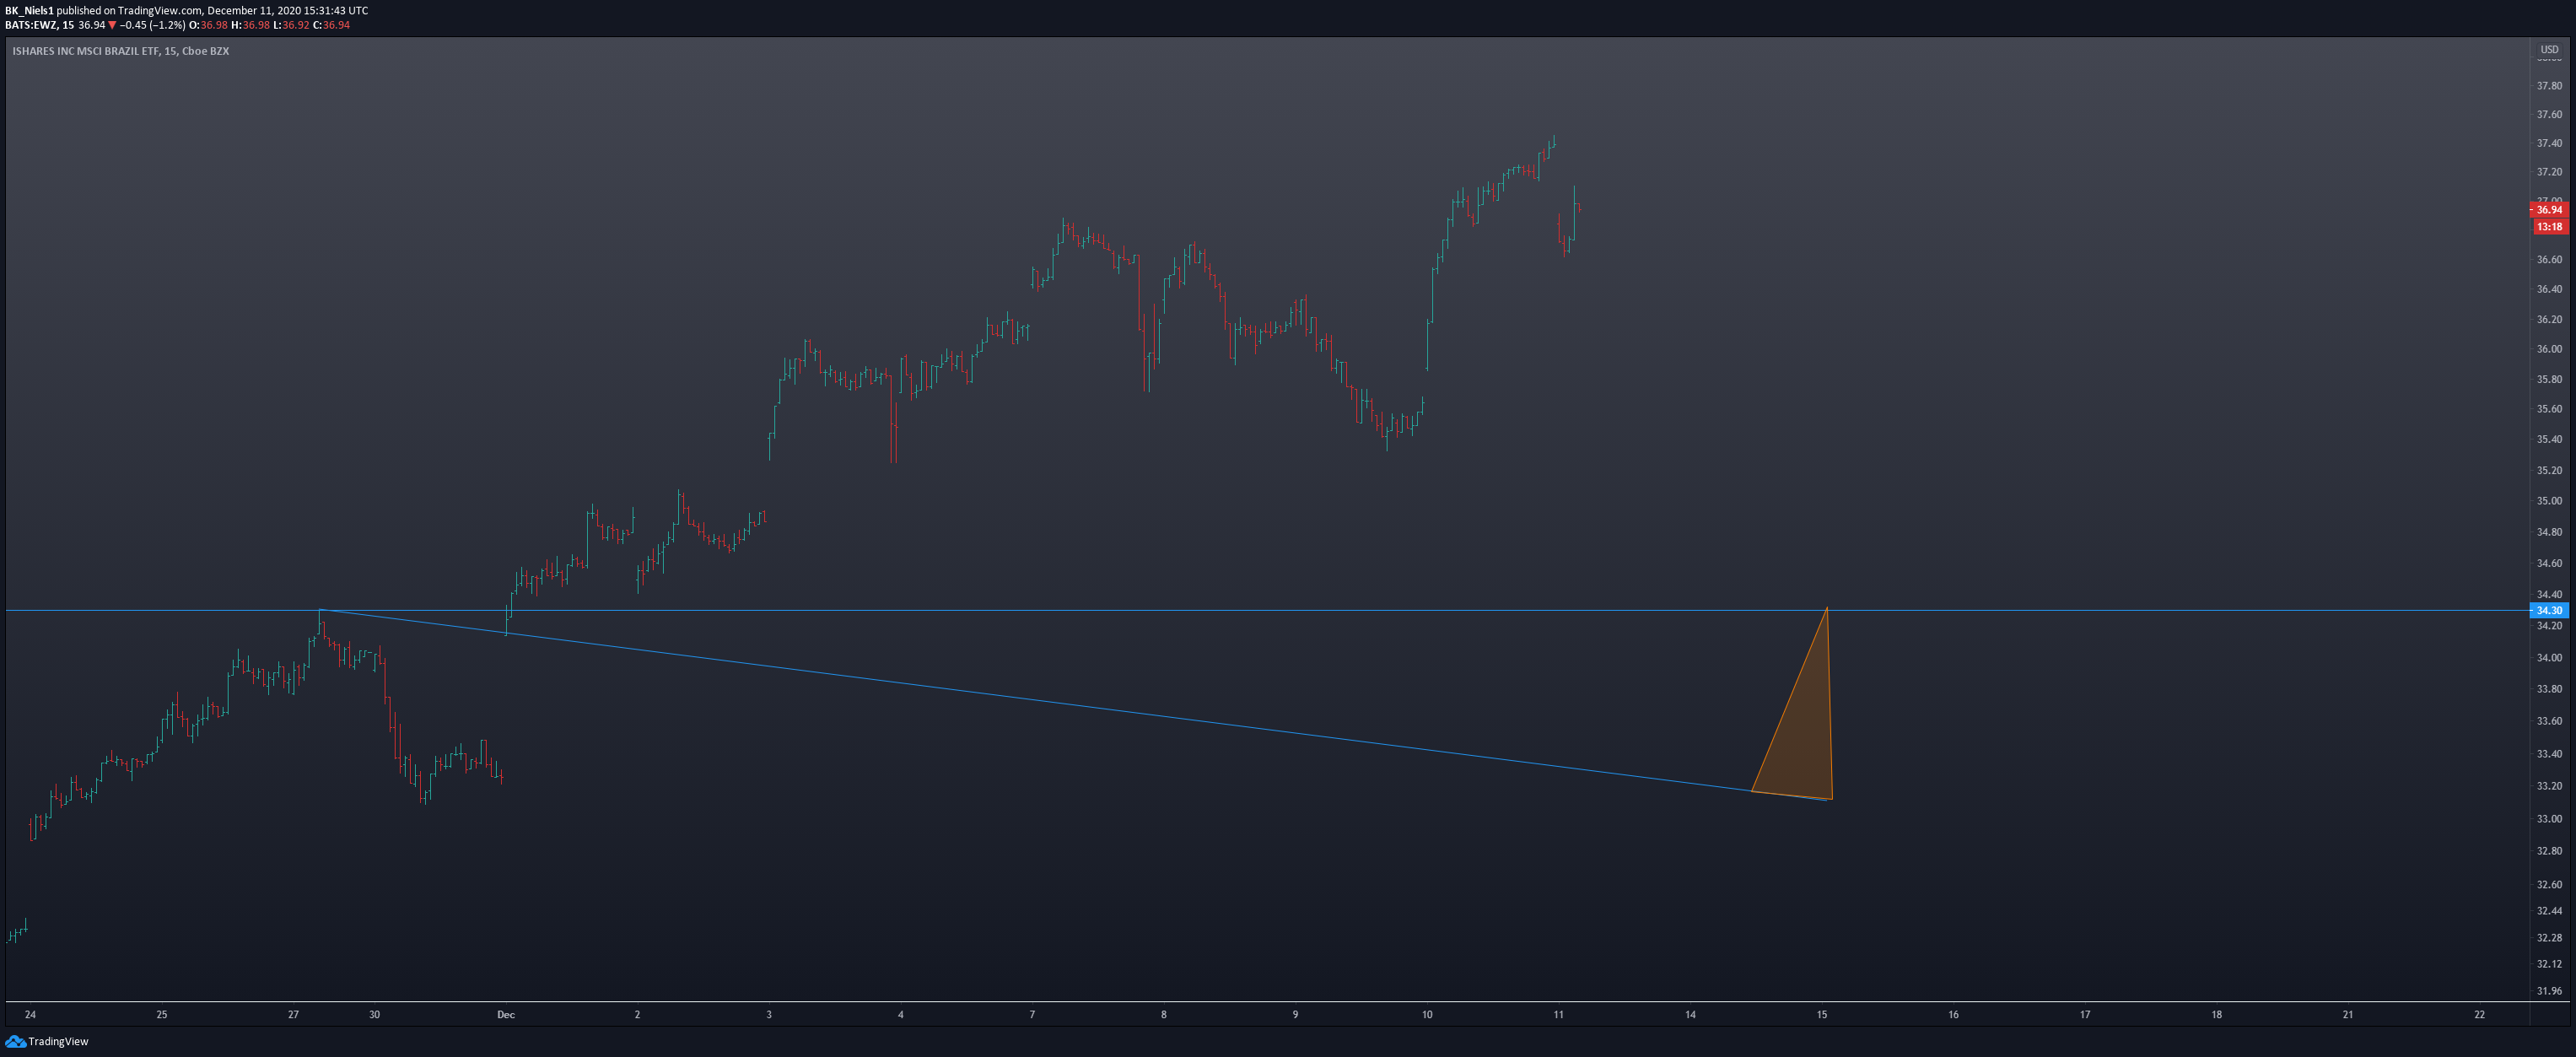Click the date label 14 on the time axis
The height and width of the screenshot is (1057, 2576).
[1690, 1014]
